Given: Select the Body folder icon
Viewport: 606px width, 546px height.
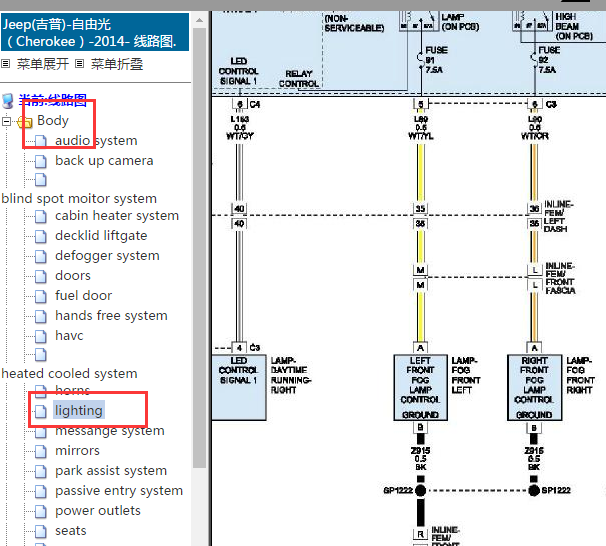Looking at the screenshot, I should click(25, 122).
